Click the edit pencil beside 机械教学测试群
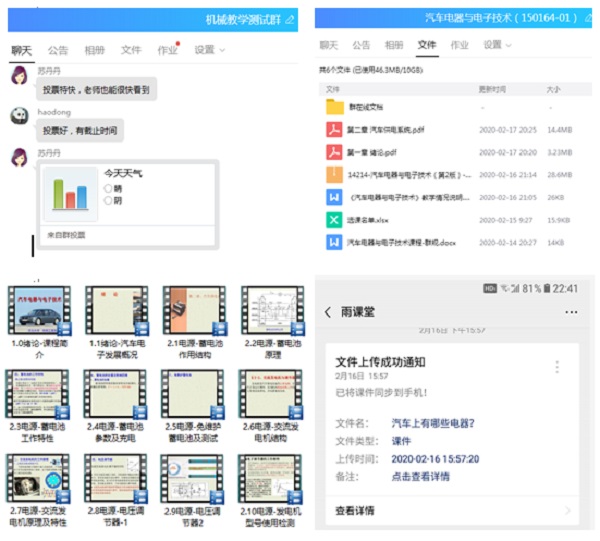Viewport: 600px width, 541px height. (x=290, y=19)
